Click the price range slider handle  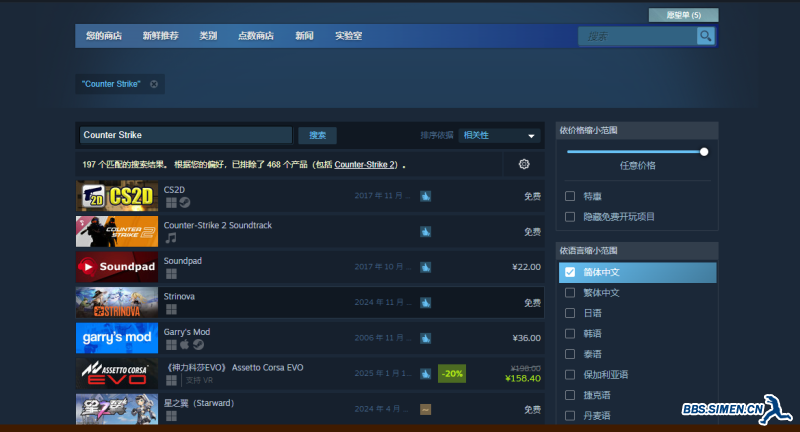click(x=704, y=152)
